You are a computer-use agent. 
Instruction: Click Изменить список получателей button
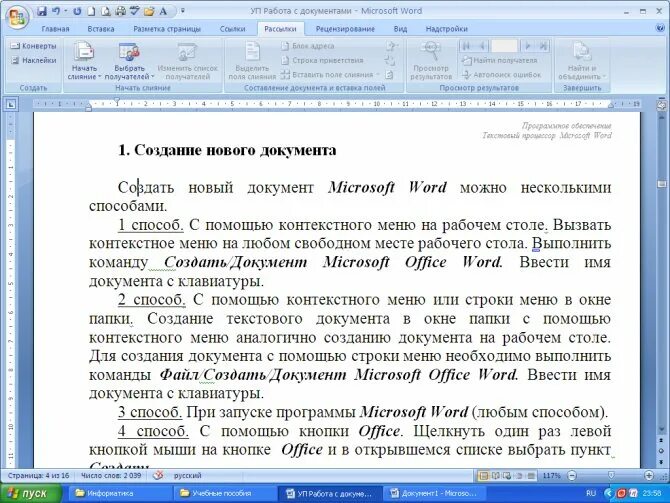coord(188,61)
